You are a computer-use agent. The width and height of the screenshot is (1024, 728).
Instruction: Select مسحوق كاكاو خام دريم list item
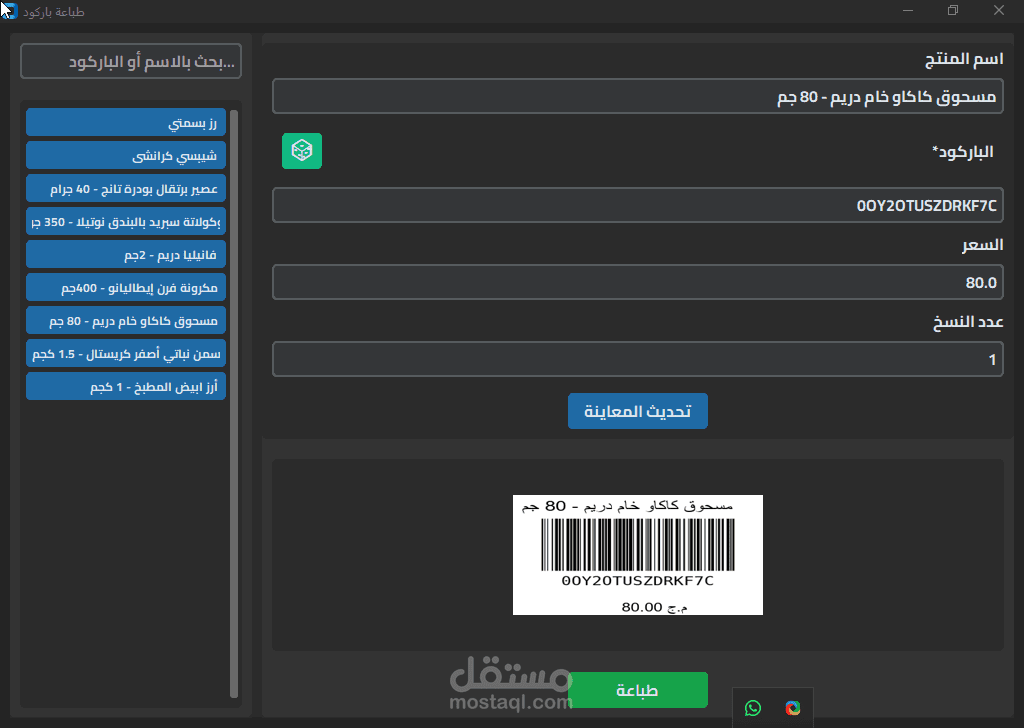126,321
